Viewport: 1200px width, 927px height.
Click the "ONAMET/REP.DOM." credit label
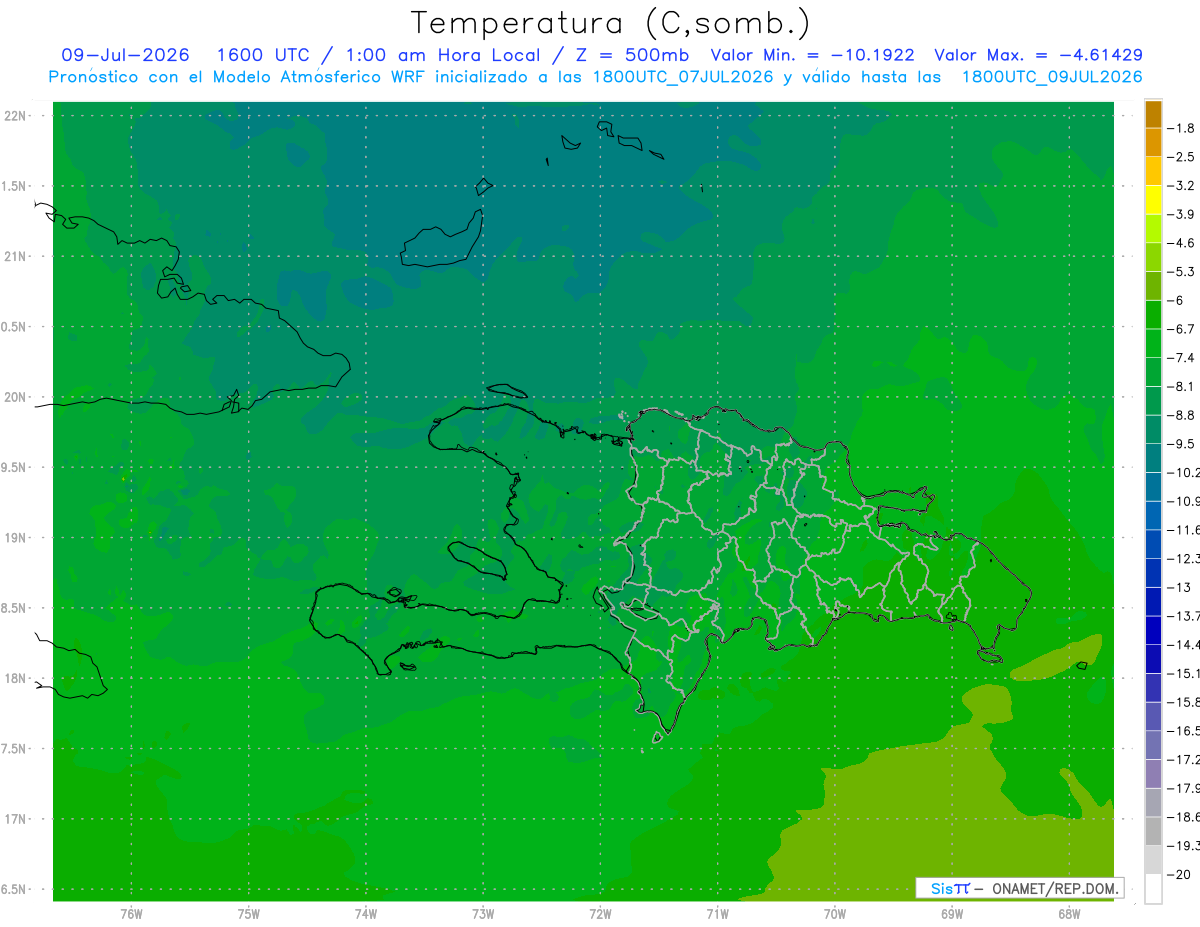click(x=1054, y=888)
